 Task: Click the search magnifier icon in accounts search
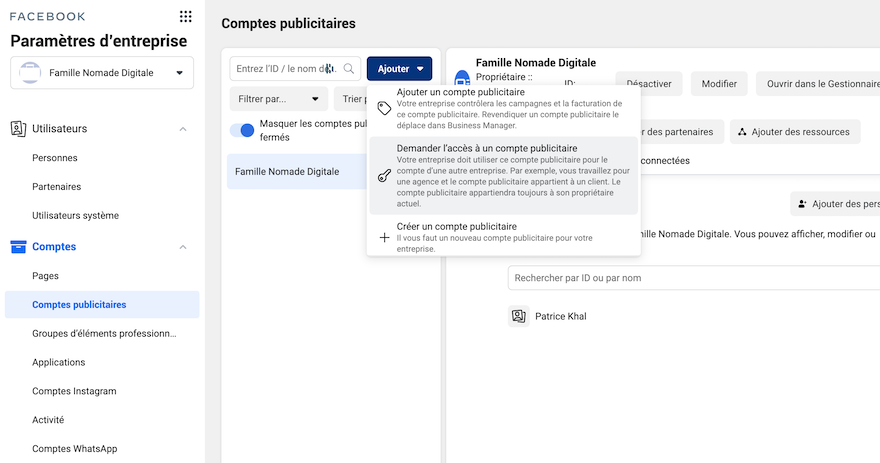tap(349, 68)
